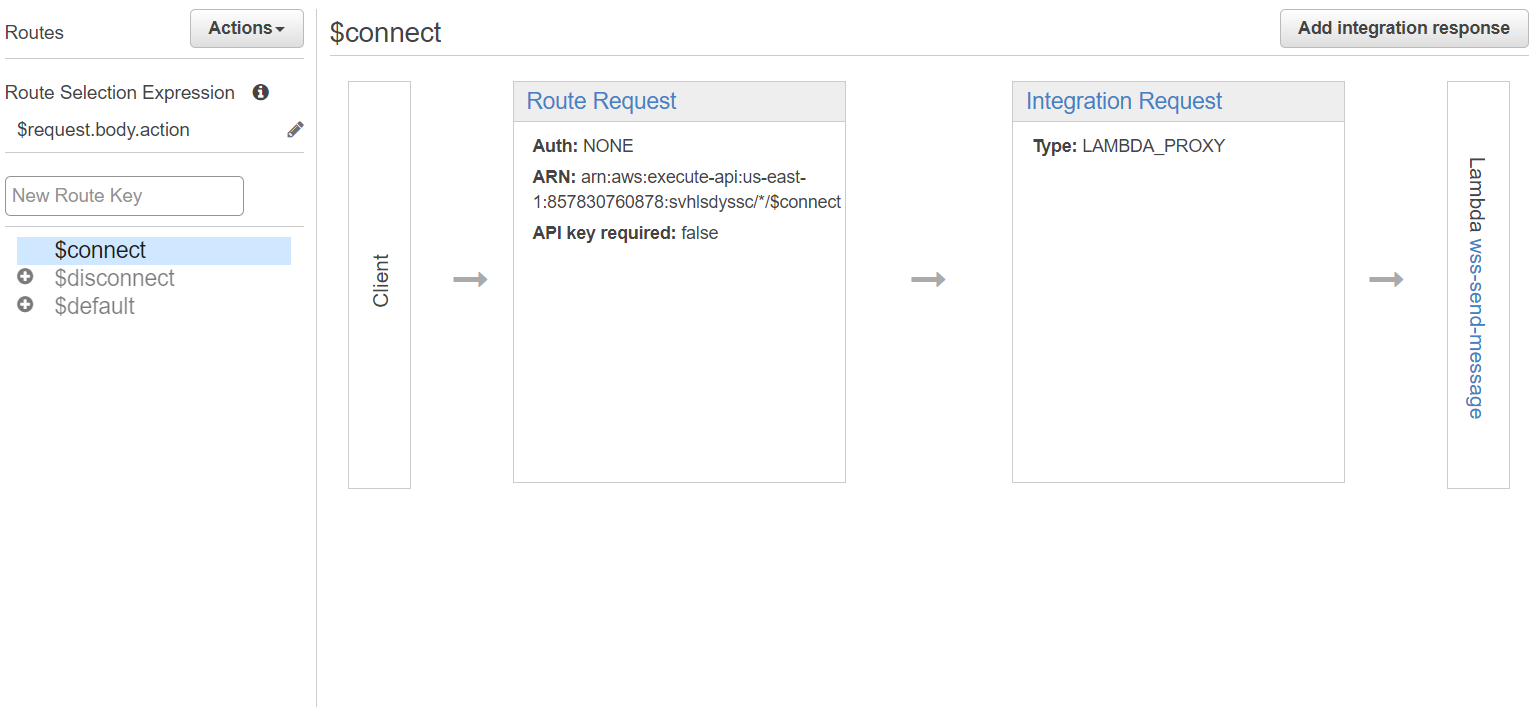The image size is (1540, 707).
Task: Click plus icon beside $disconnect route
Action: pos(25,277)
